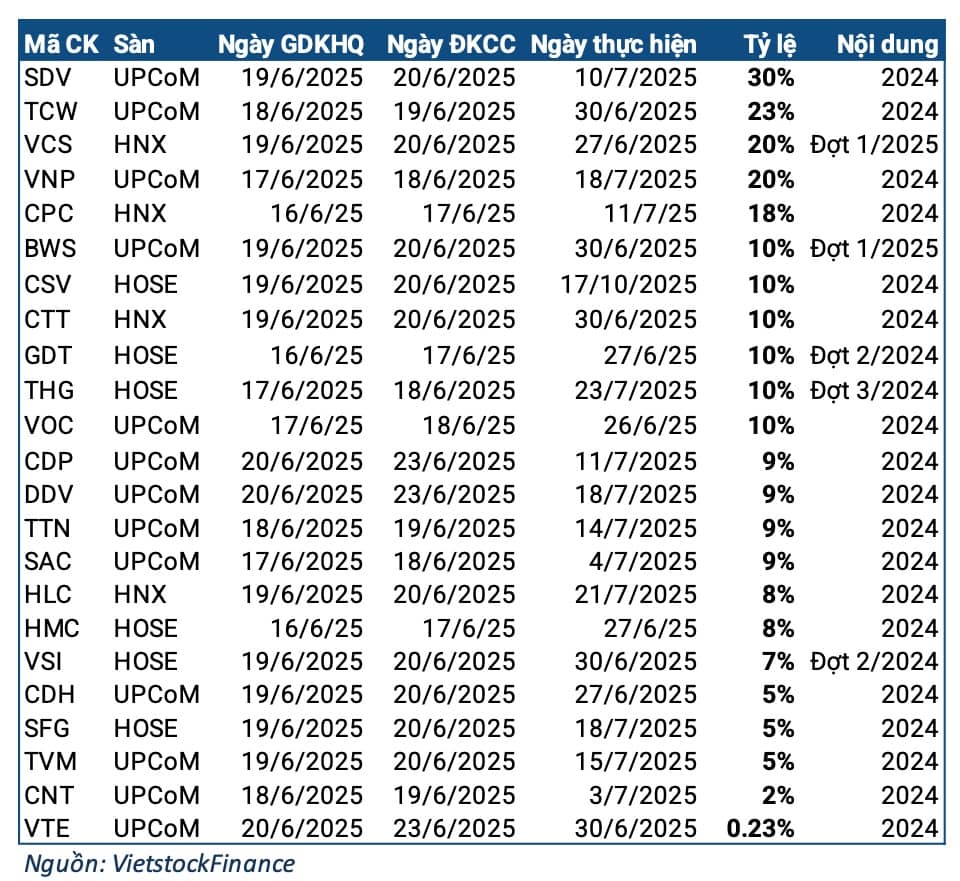Click the VietstockFinance source text
The height and width of the screenshot is (881, 960).
[160, 861]
